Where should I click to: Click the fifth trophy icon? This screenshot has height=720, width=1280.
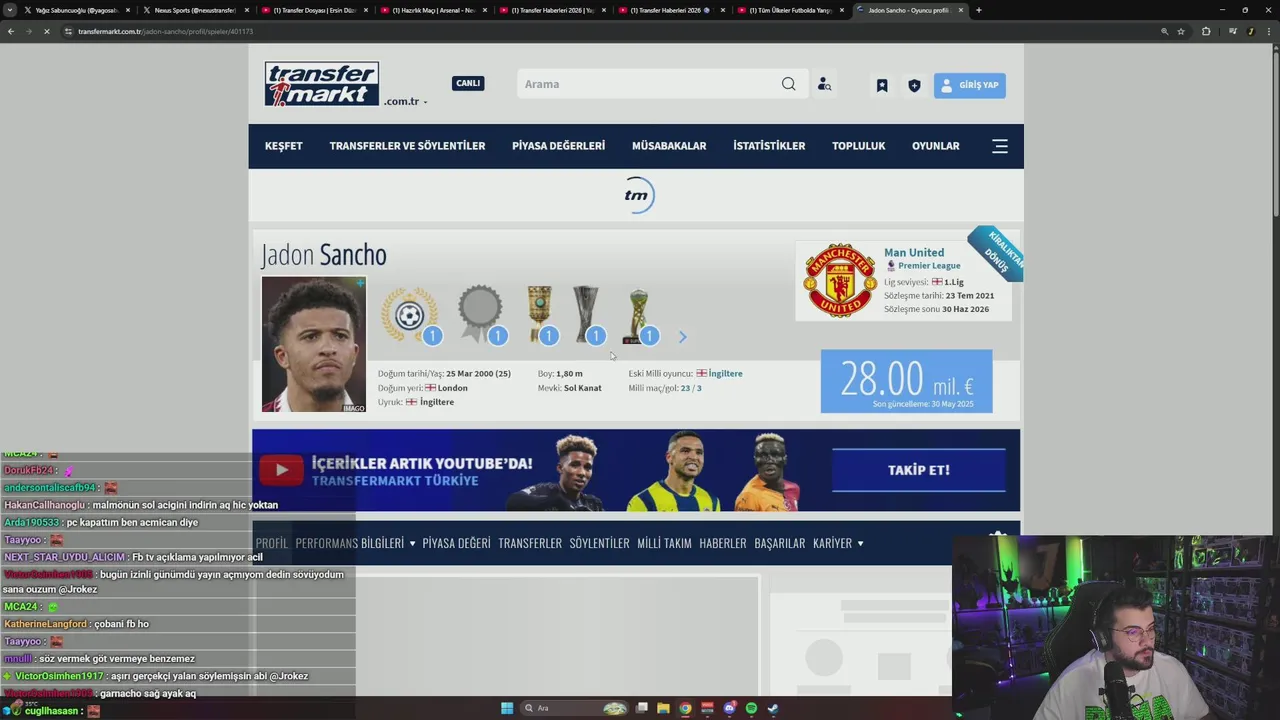(639, 316)
